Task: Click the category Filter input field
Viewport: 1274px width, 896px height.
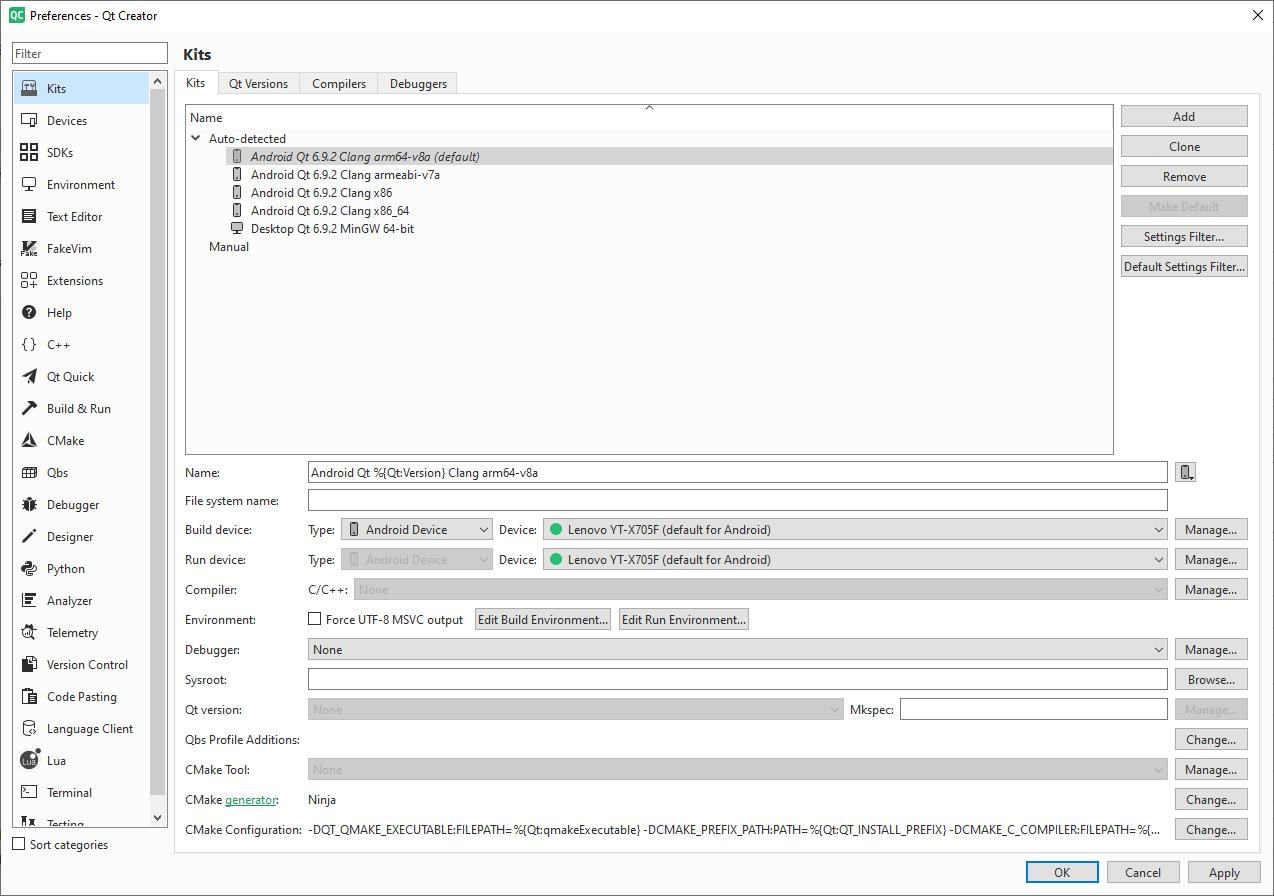Action: [x=90, y=54]
